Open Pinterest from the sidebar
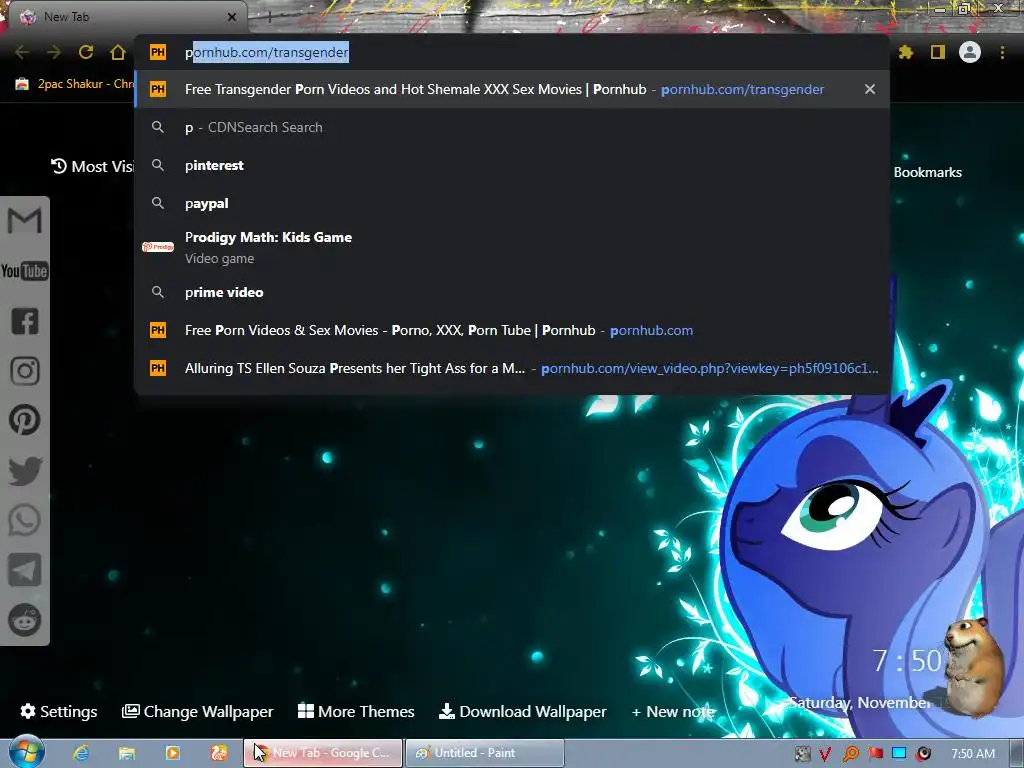Image resolution: width=1024 pixels, height=768 pixels. (25, 420)
